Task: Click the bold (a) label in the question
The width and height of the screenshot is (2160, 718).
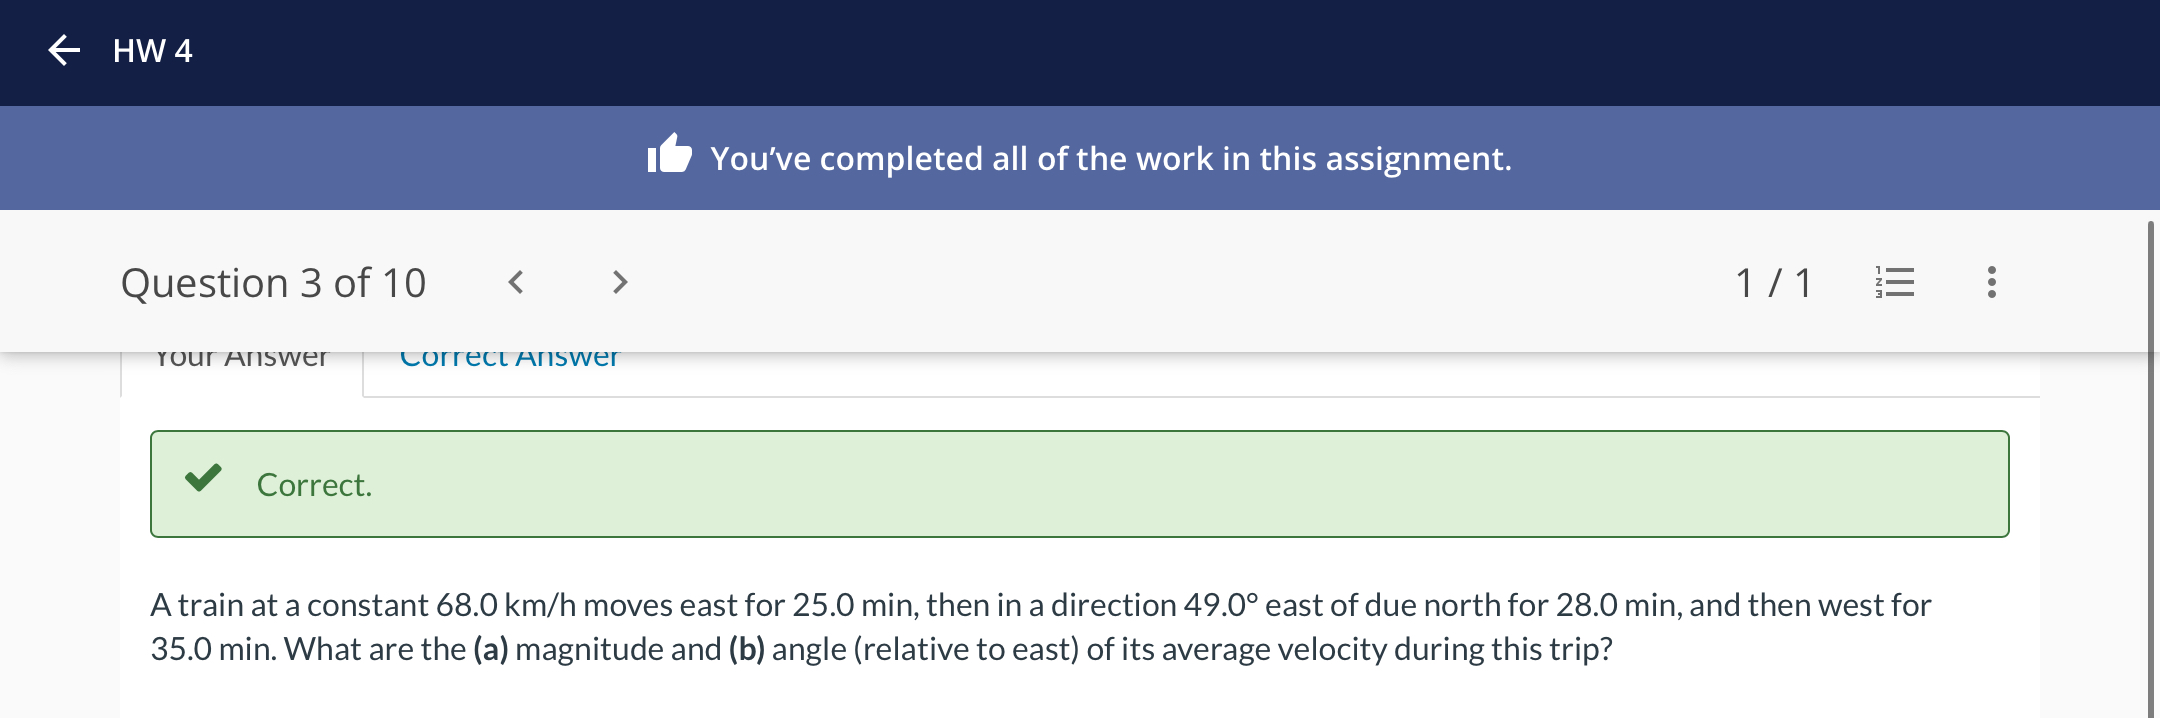Action: pyautogui.click(x=491, y=649)
